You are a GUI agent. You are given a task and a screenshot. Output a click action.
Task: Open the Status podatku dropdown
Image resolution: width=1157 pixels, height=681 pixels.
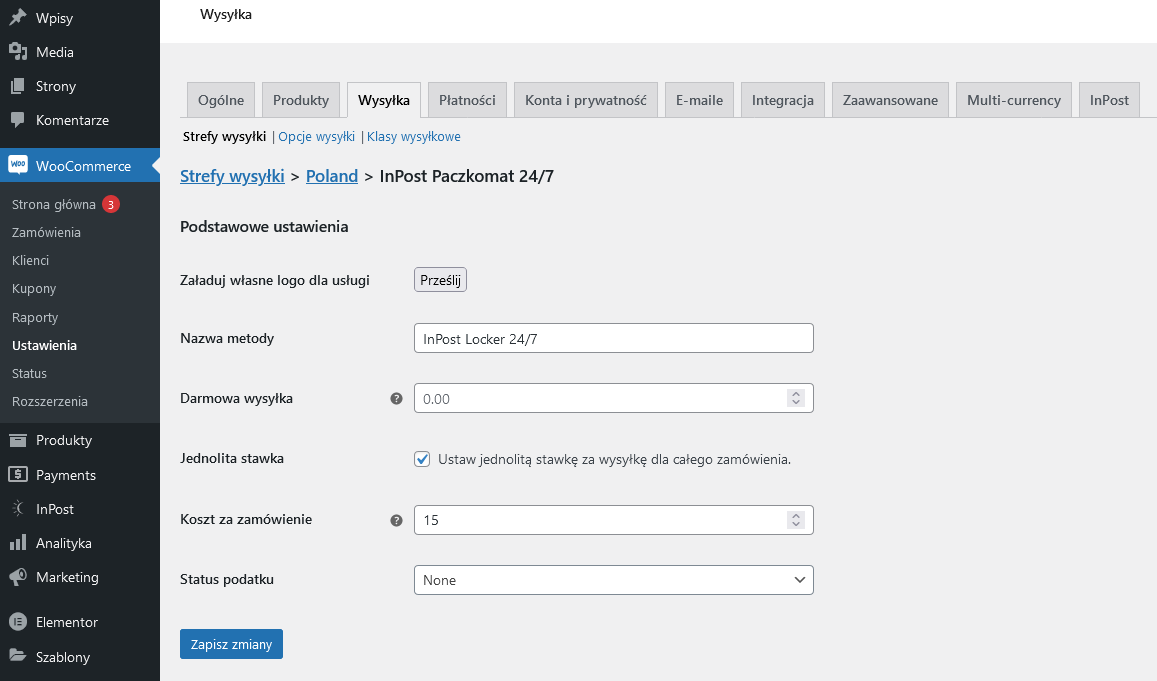pos(613,580)
